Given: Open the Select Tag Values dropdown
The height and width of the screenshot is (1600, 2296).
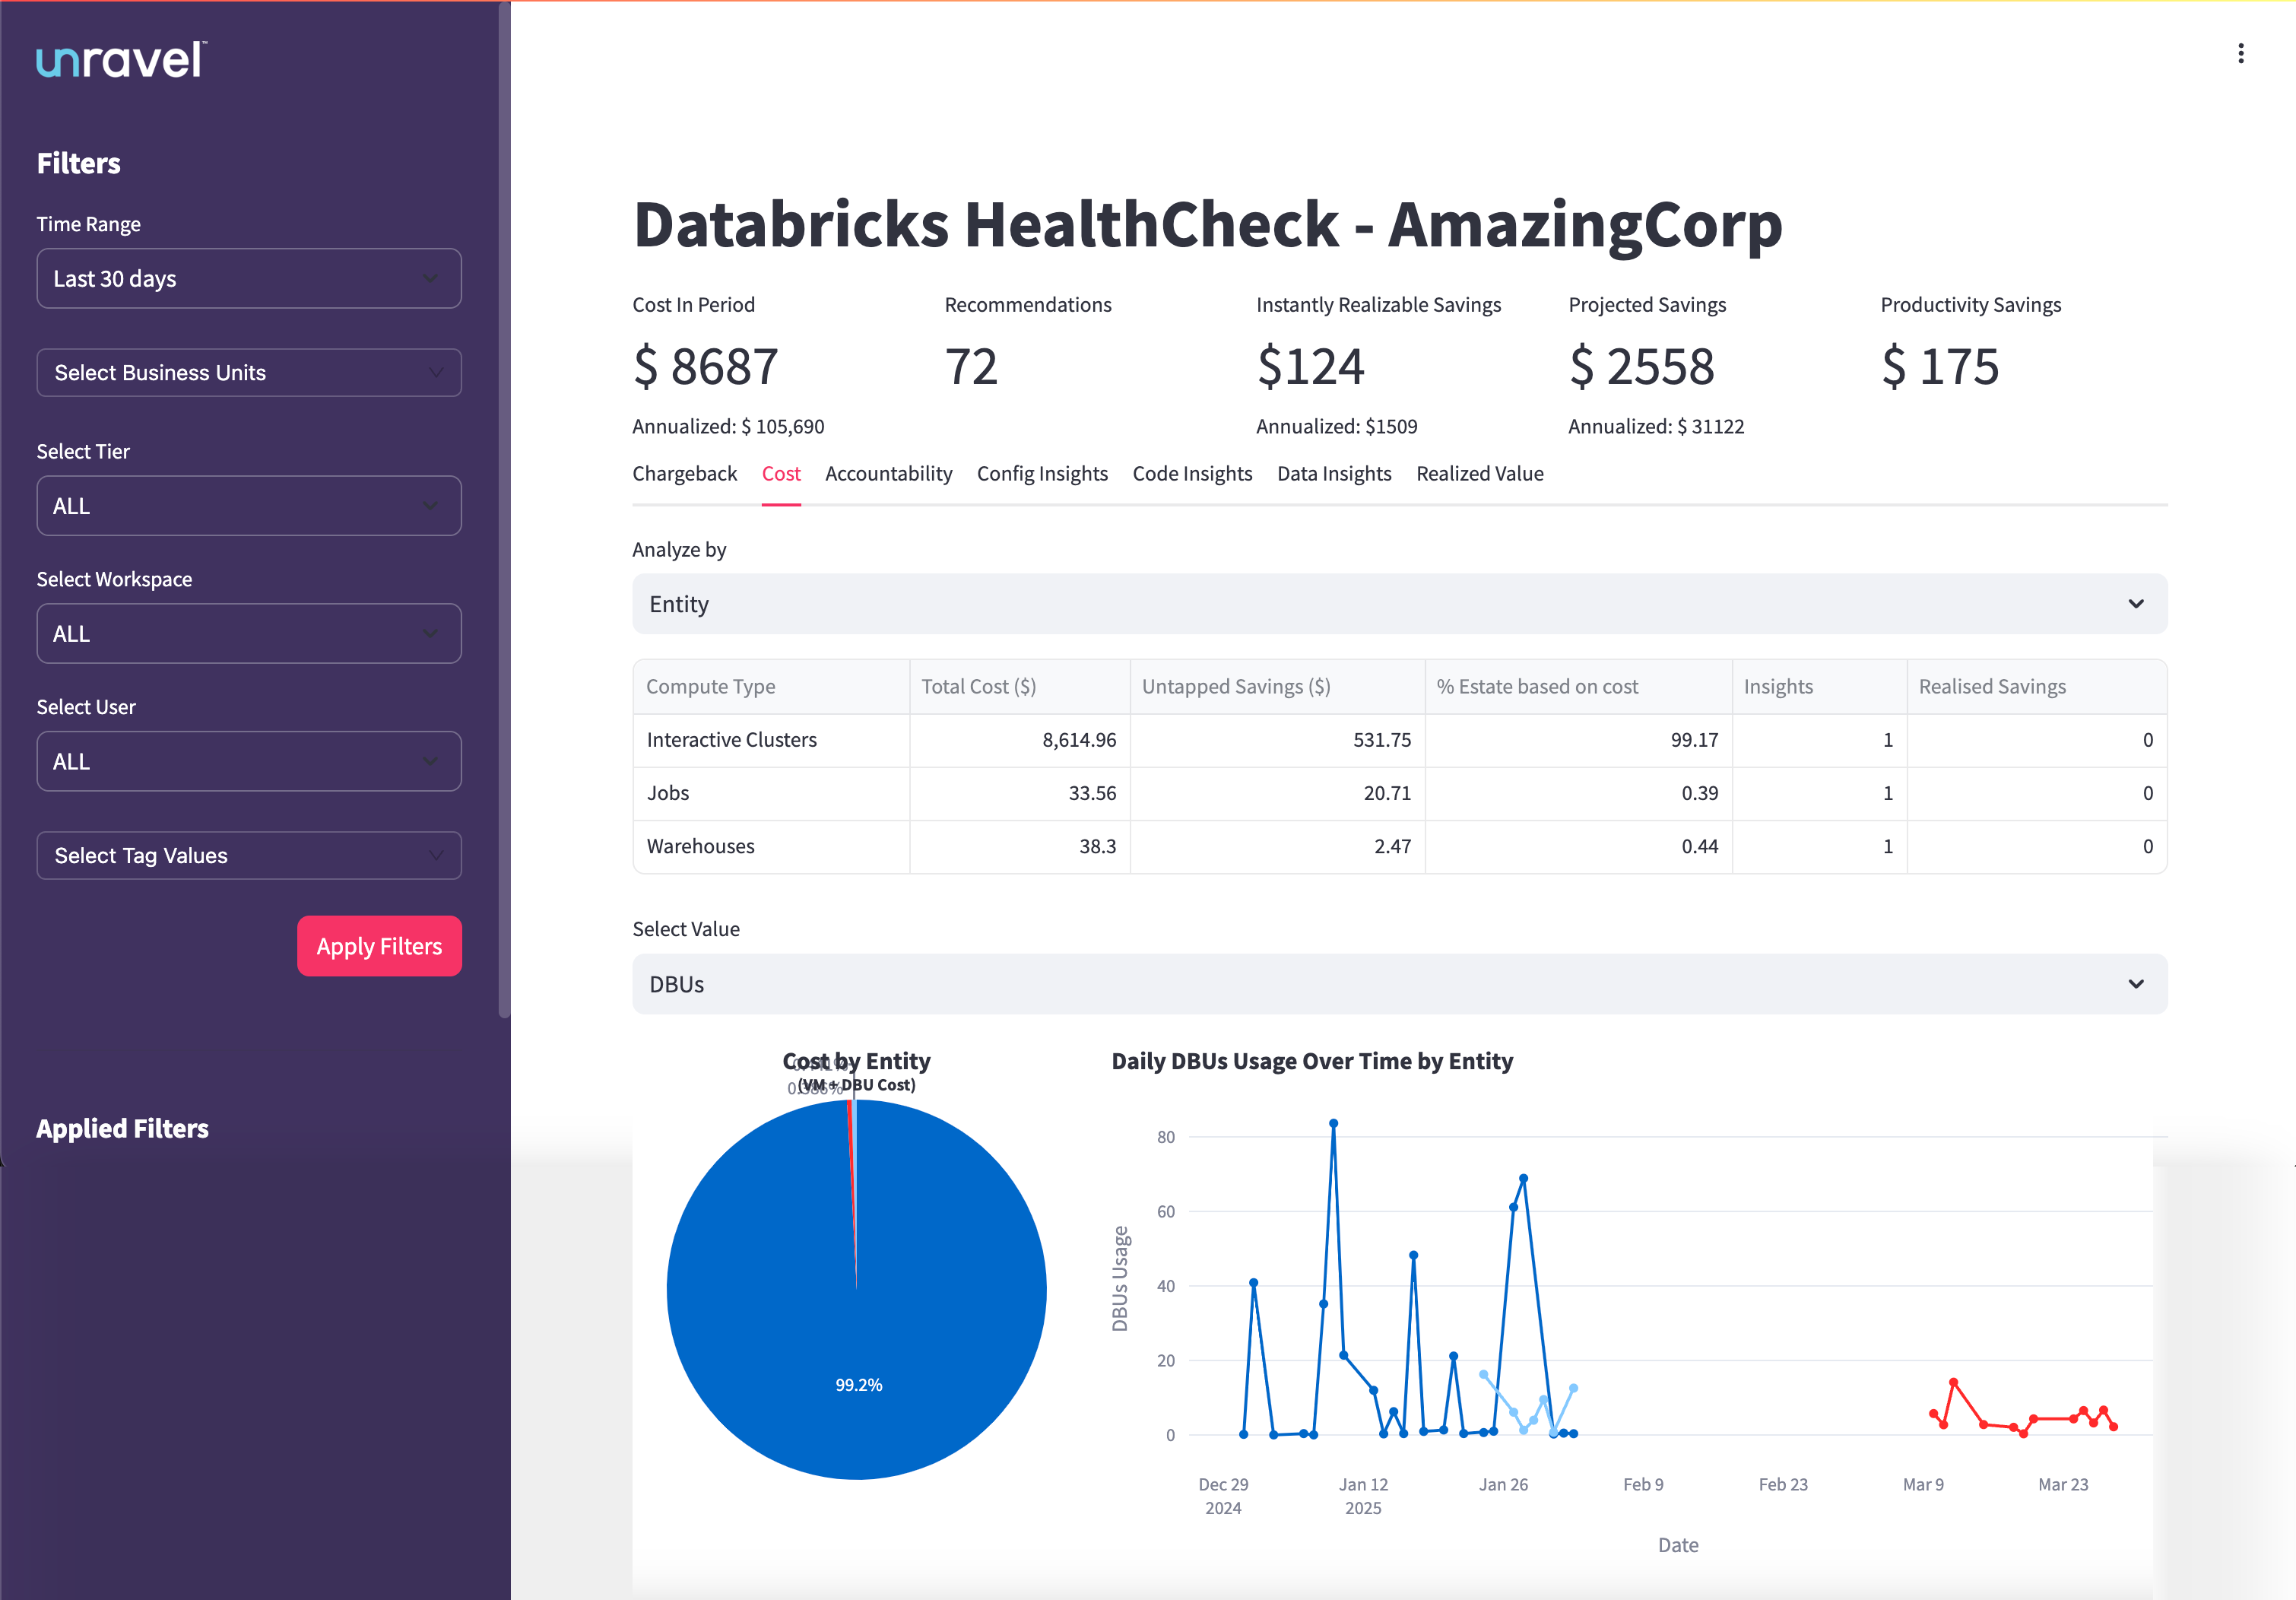Looking at the screenshot, I should (248, 855).
